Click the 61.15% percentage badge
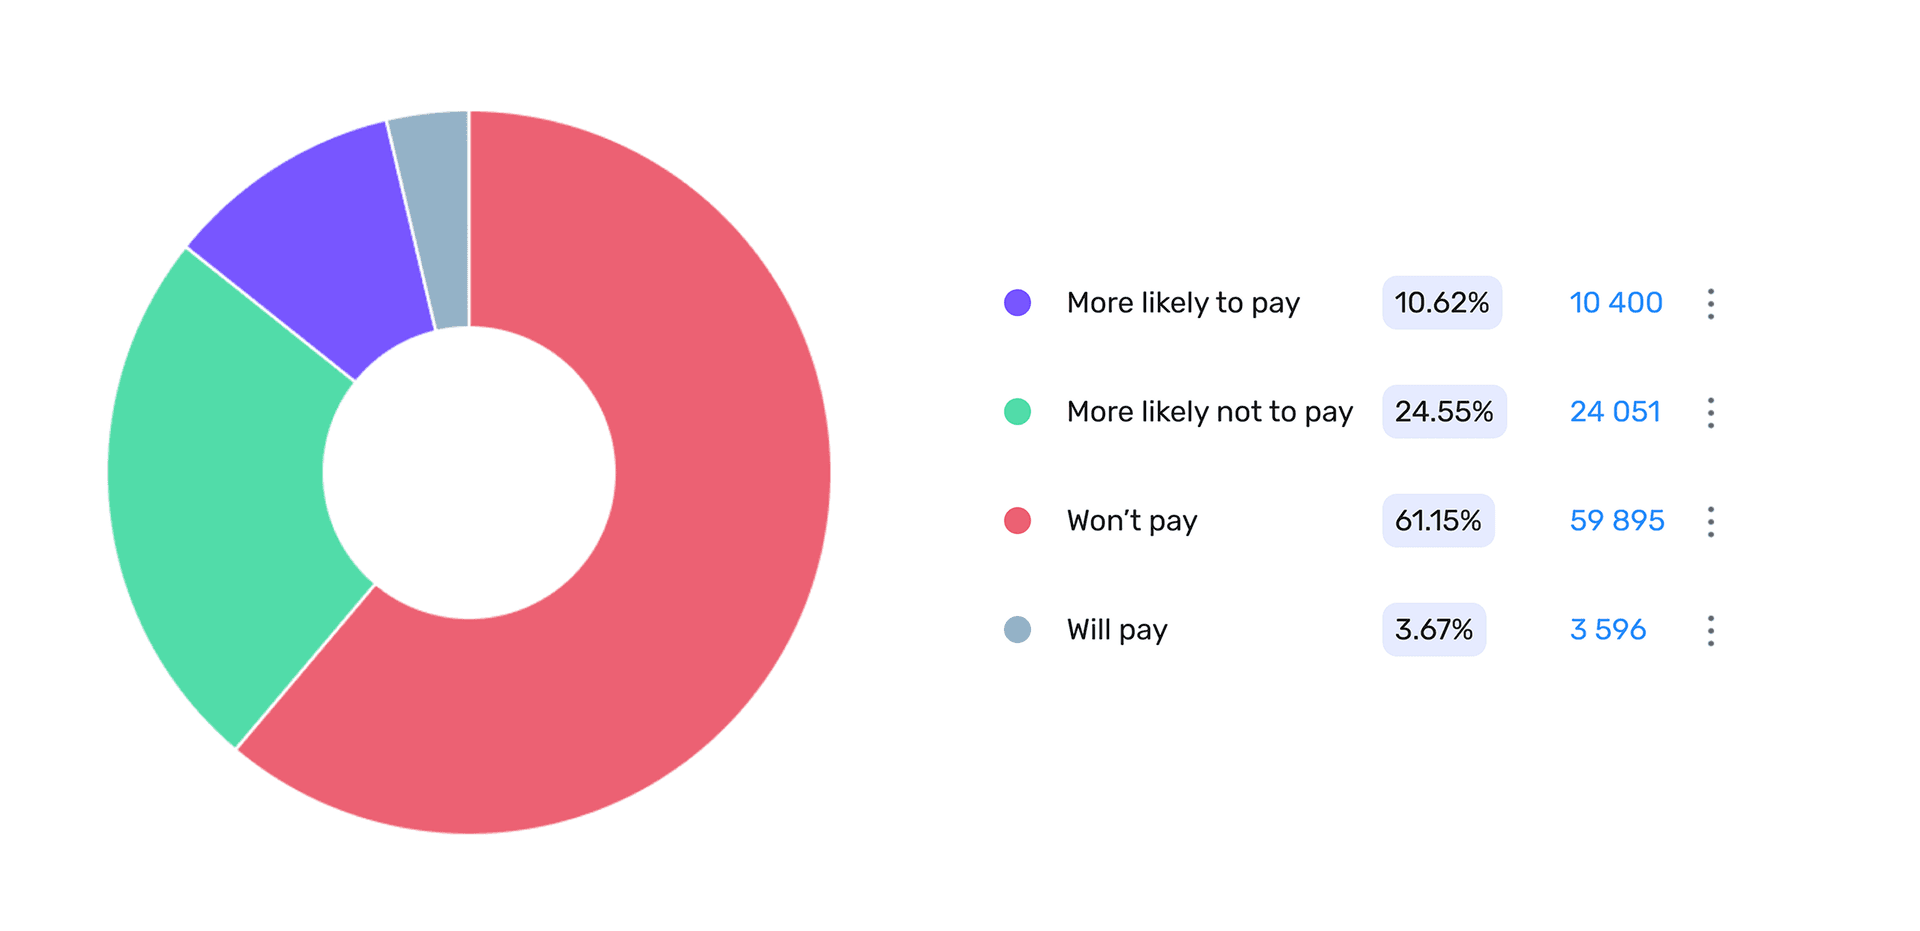 tap(1438, 520)
